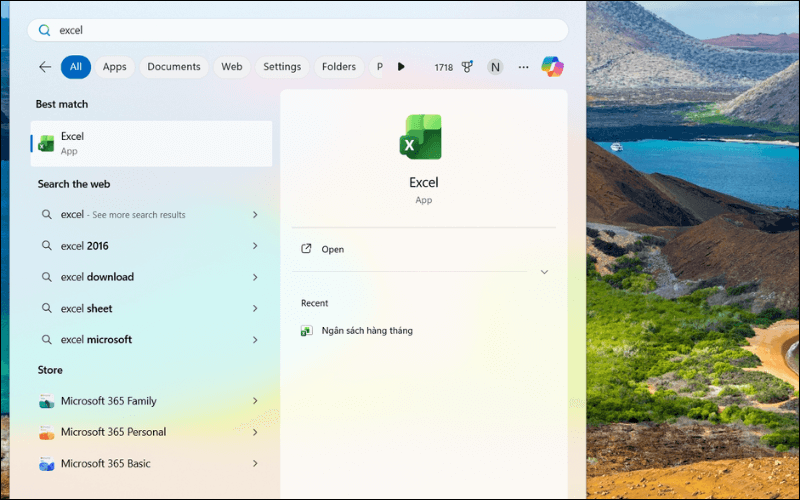Open the three-dot more options menu

(x=523, y=67)
